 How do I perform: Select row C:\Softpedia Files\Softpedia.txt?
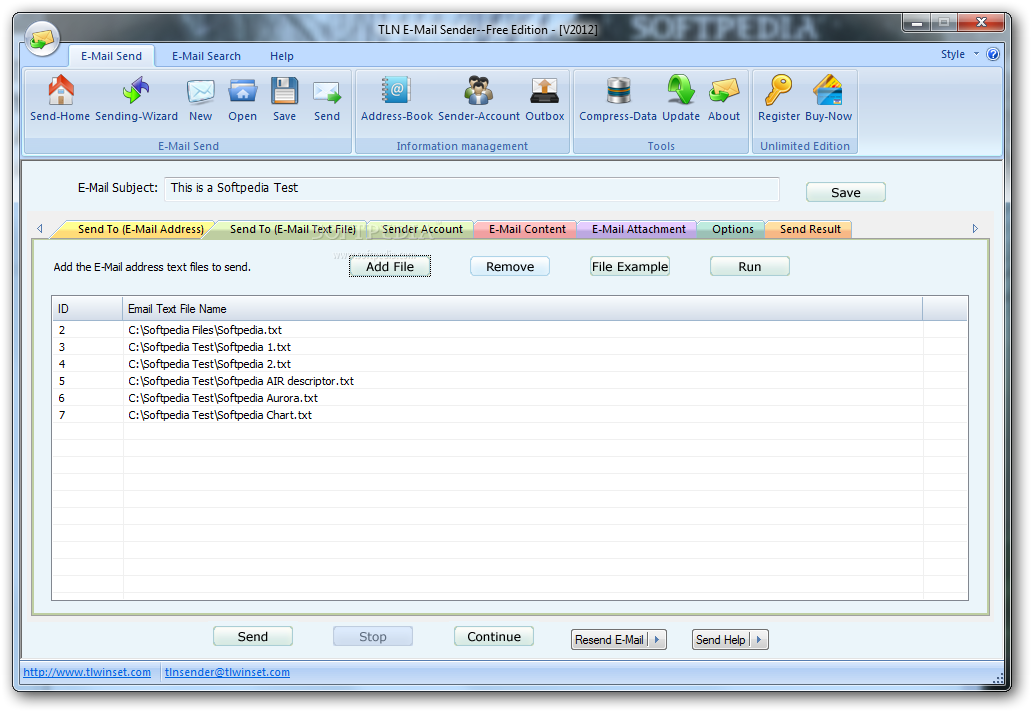tap(509, 330)
